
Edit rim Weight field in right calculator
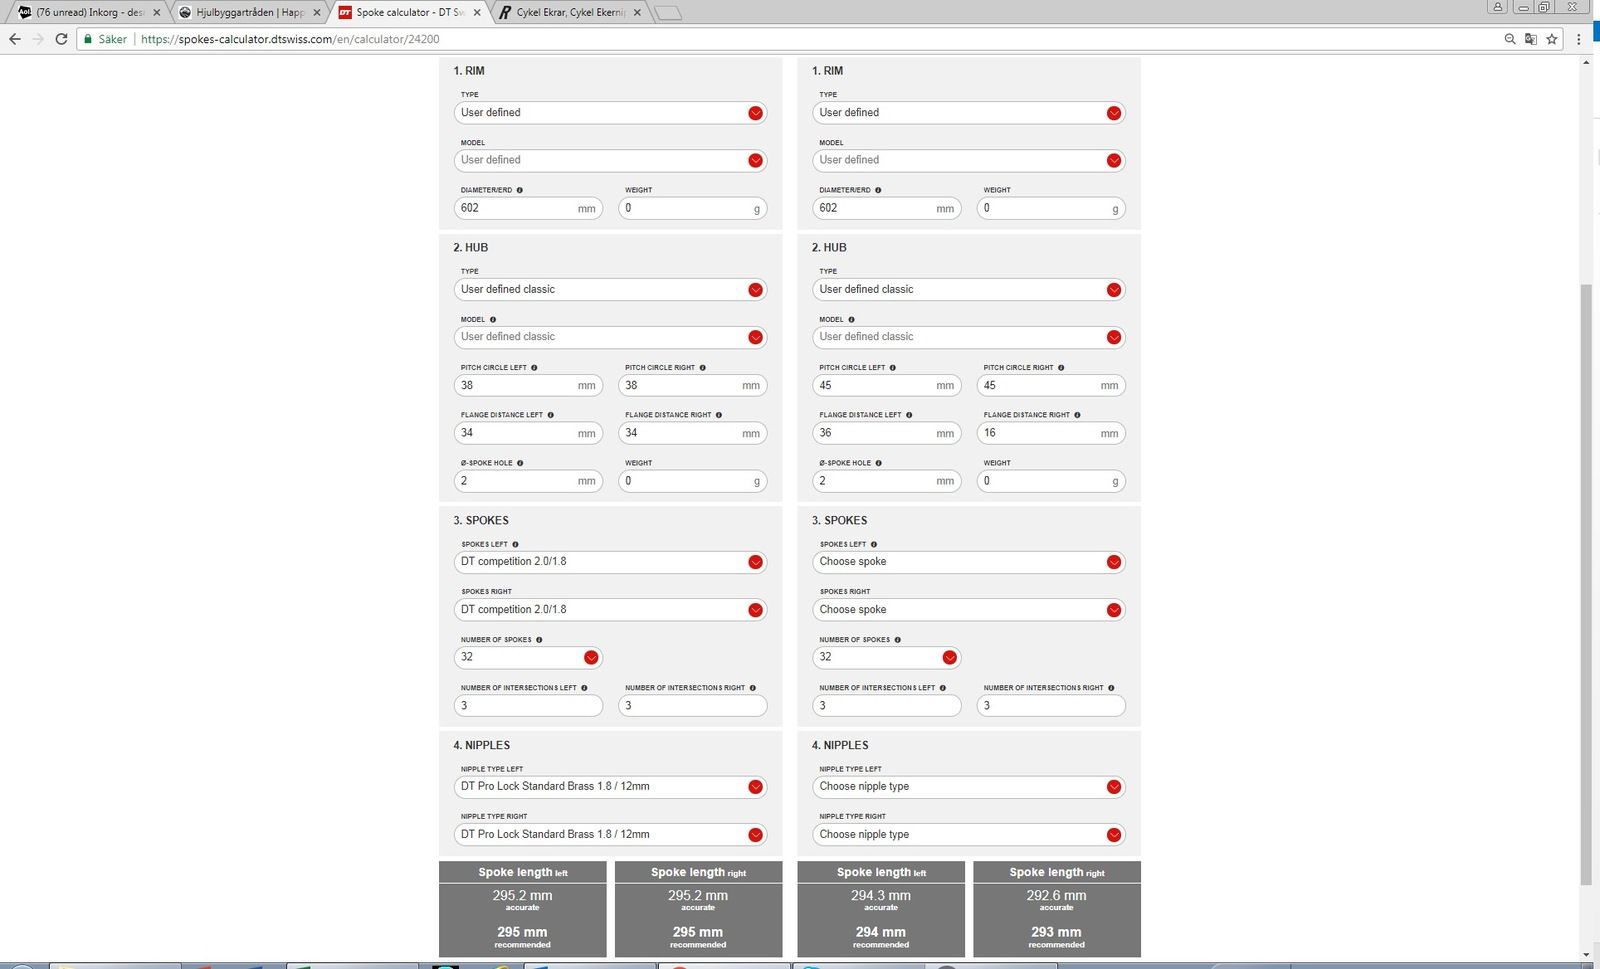(x=1051, y=208)
